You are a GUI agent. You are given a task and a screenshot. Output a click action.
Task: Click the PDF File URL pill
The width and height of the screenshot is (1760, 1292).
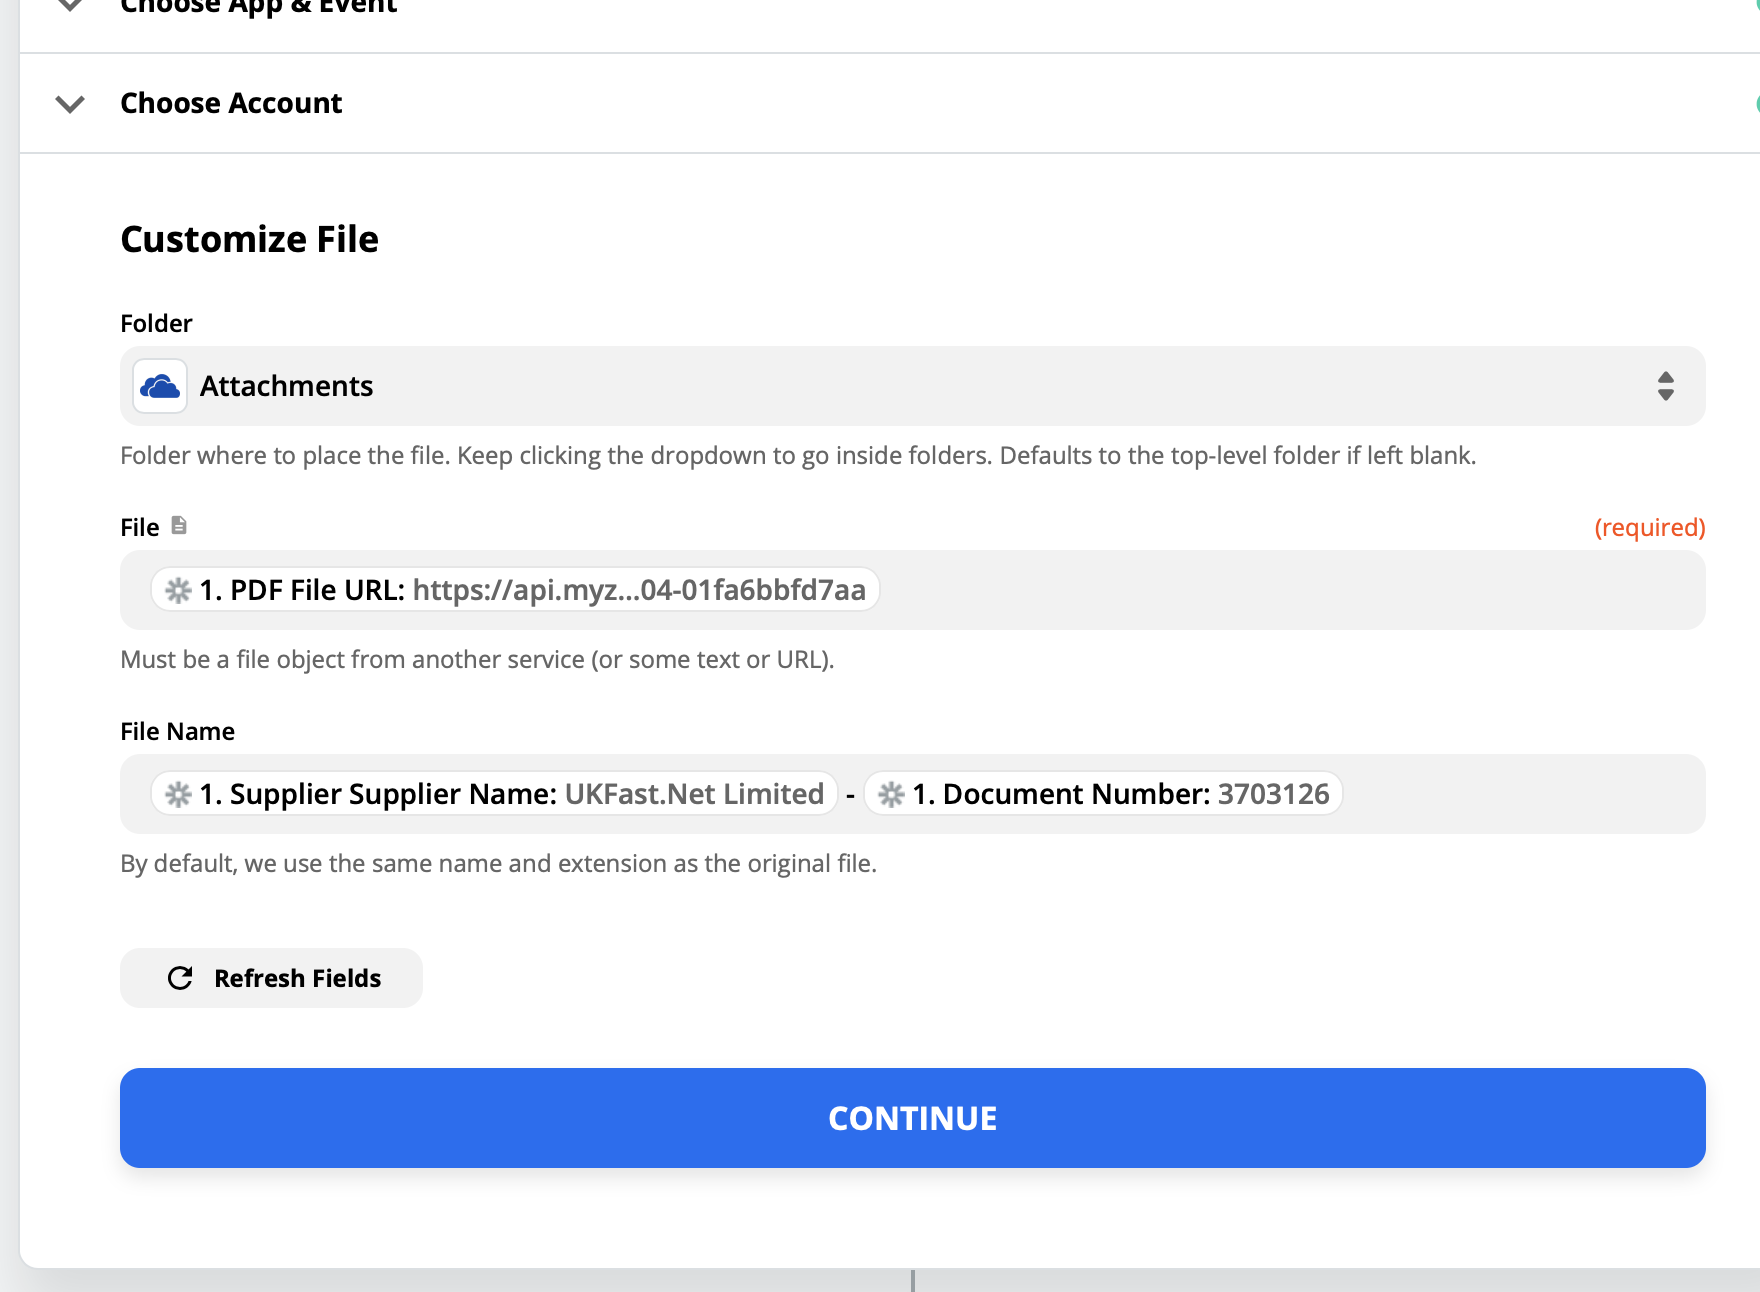[515, 590]
